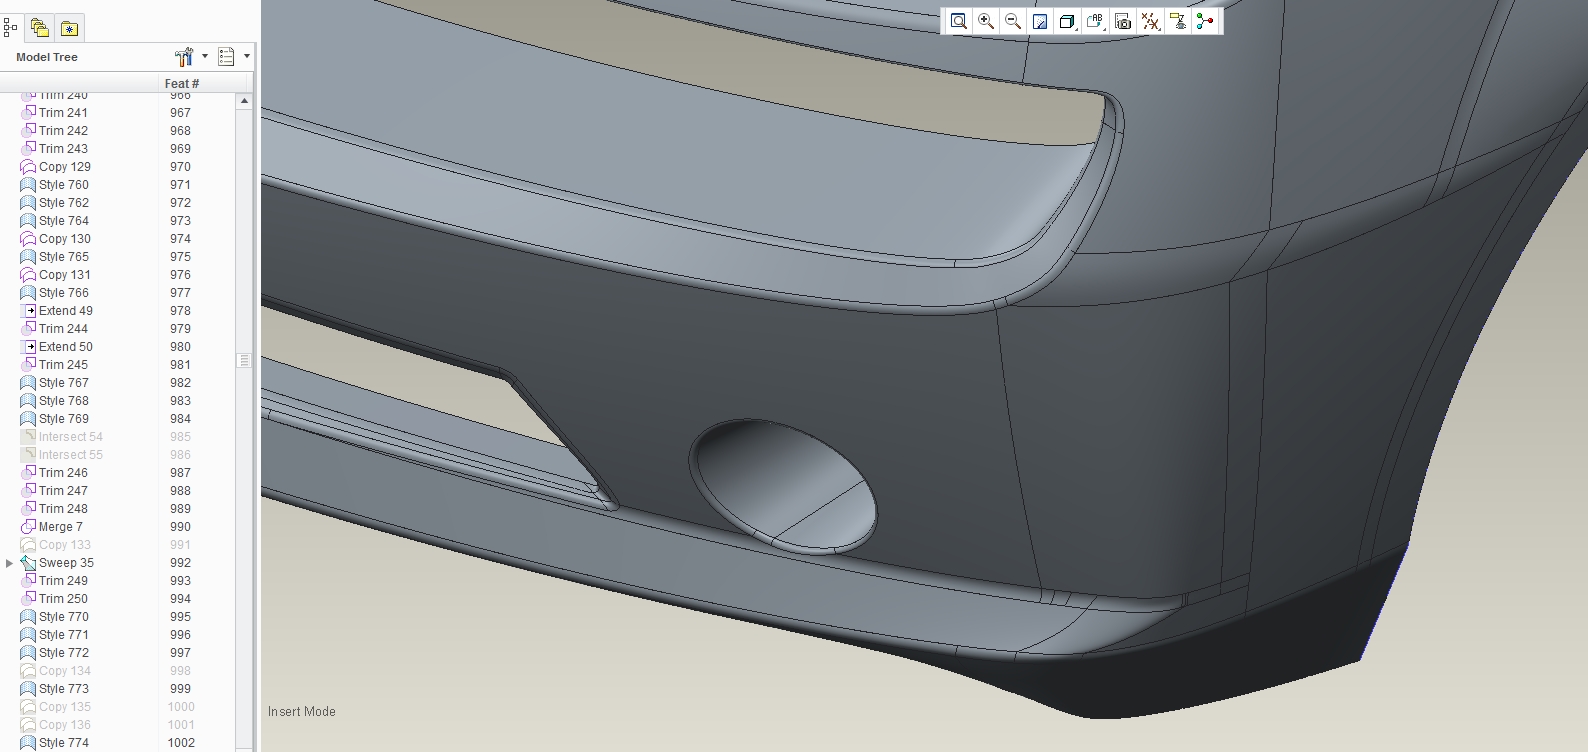
Task: Click the Refit zoom icon
Action: tap(958, 21)
